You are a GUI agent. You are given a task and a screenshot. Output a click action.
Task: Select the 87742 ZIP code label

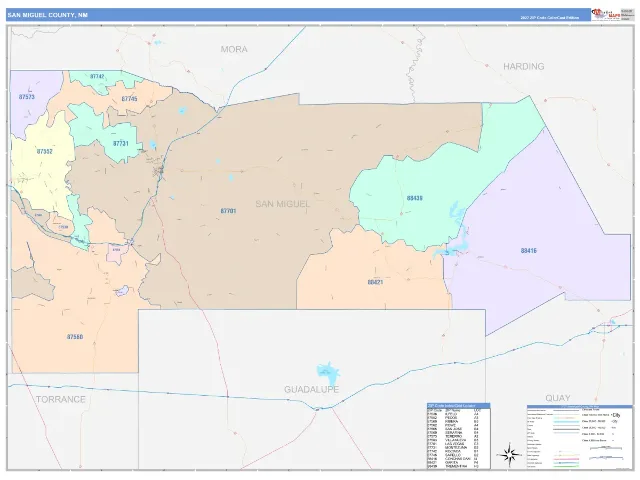[97, 76]
